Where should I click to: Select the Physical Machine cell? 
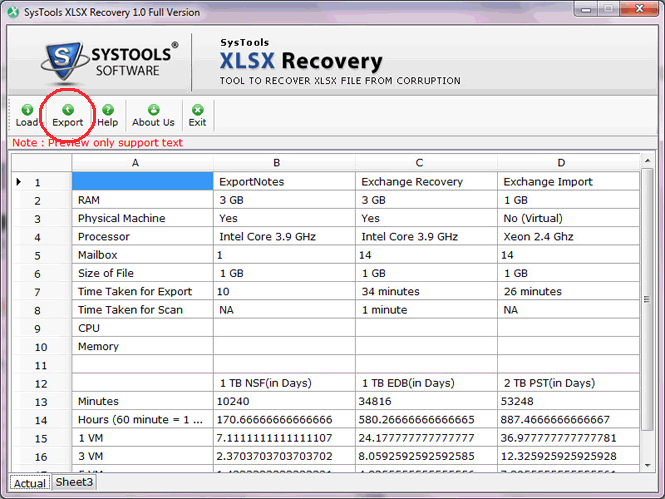[x=142, y=218]
